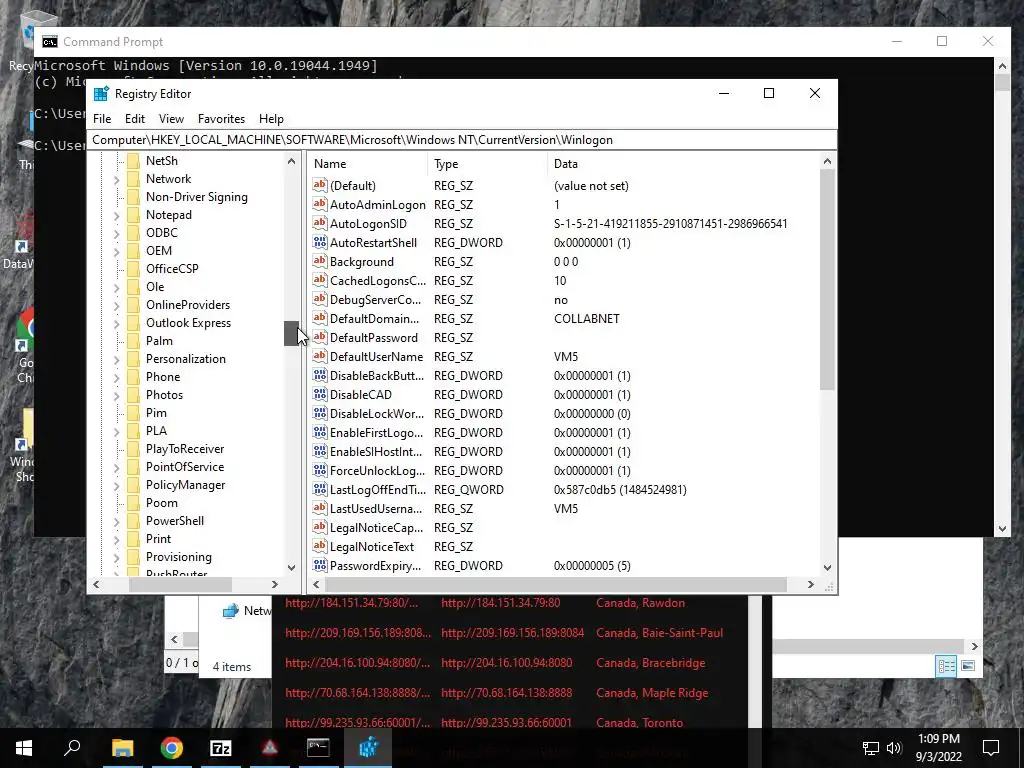Select the (Default) value icon

(x=319, y=185)
